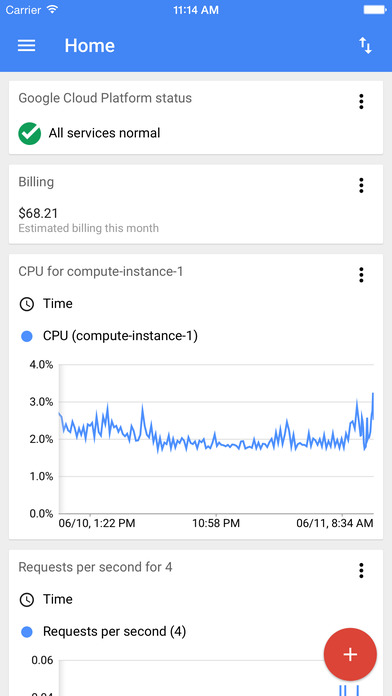The width and height of the screenshot is (392, 696).
Task: Tap the CPU chart spike near 8:34 AM
Action: coord(372,395)
